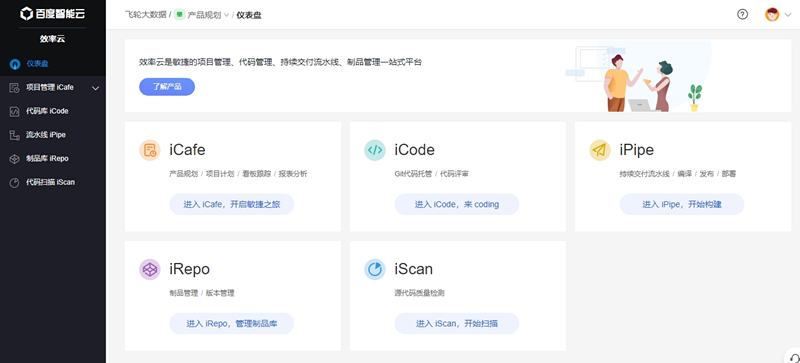The image size is (800, 363).
Task: Click the iScan card heading
Action: pyautogui.click(x=413, y=269)
